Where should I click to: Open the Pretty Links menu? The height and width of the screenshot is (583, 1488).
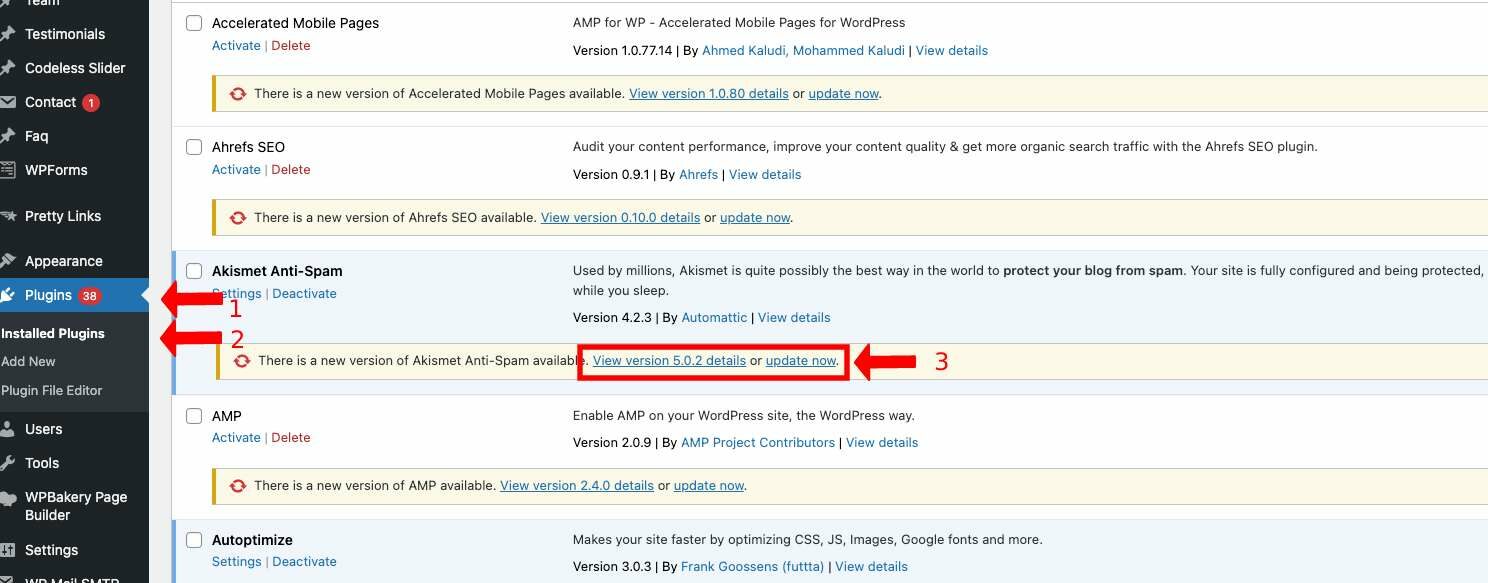[x=63, y=216]
